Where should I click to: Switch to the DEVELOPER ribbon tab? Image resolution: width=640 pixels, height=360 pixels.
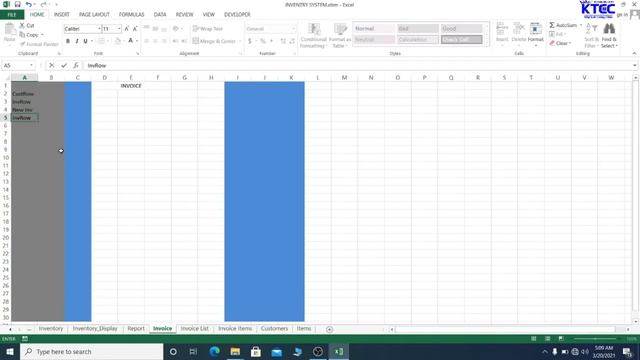(x=237, y=15)
